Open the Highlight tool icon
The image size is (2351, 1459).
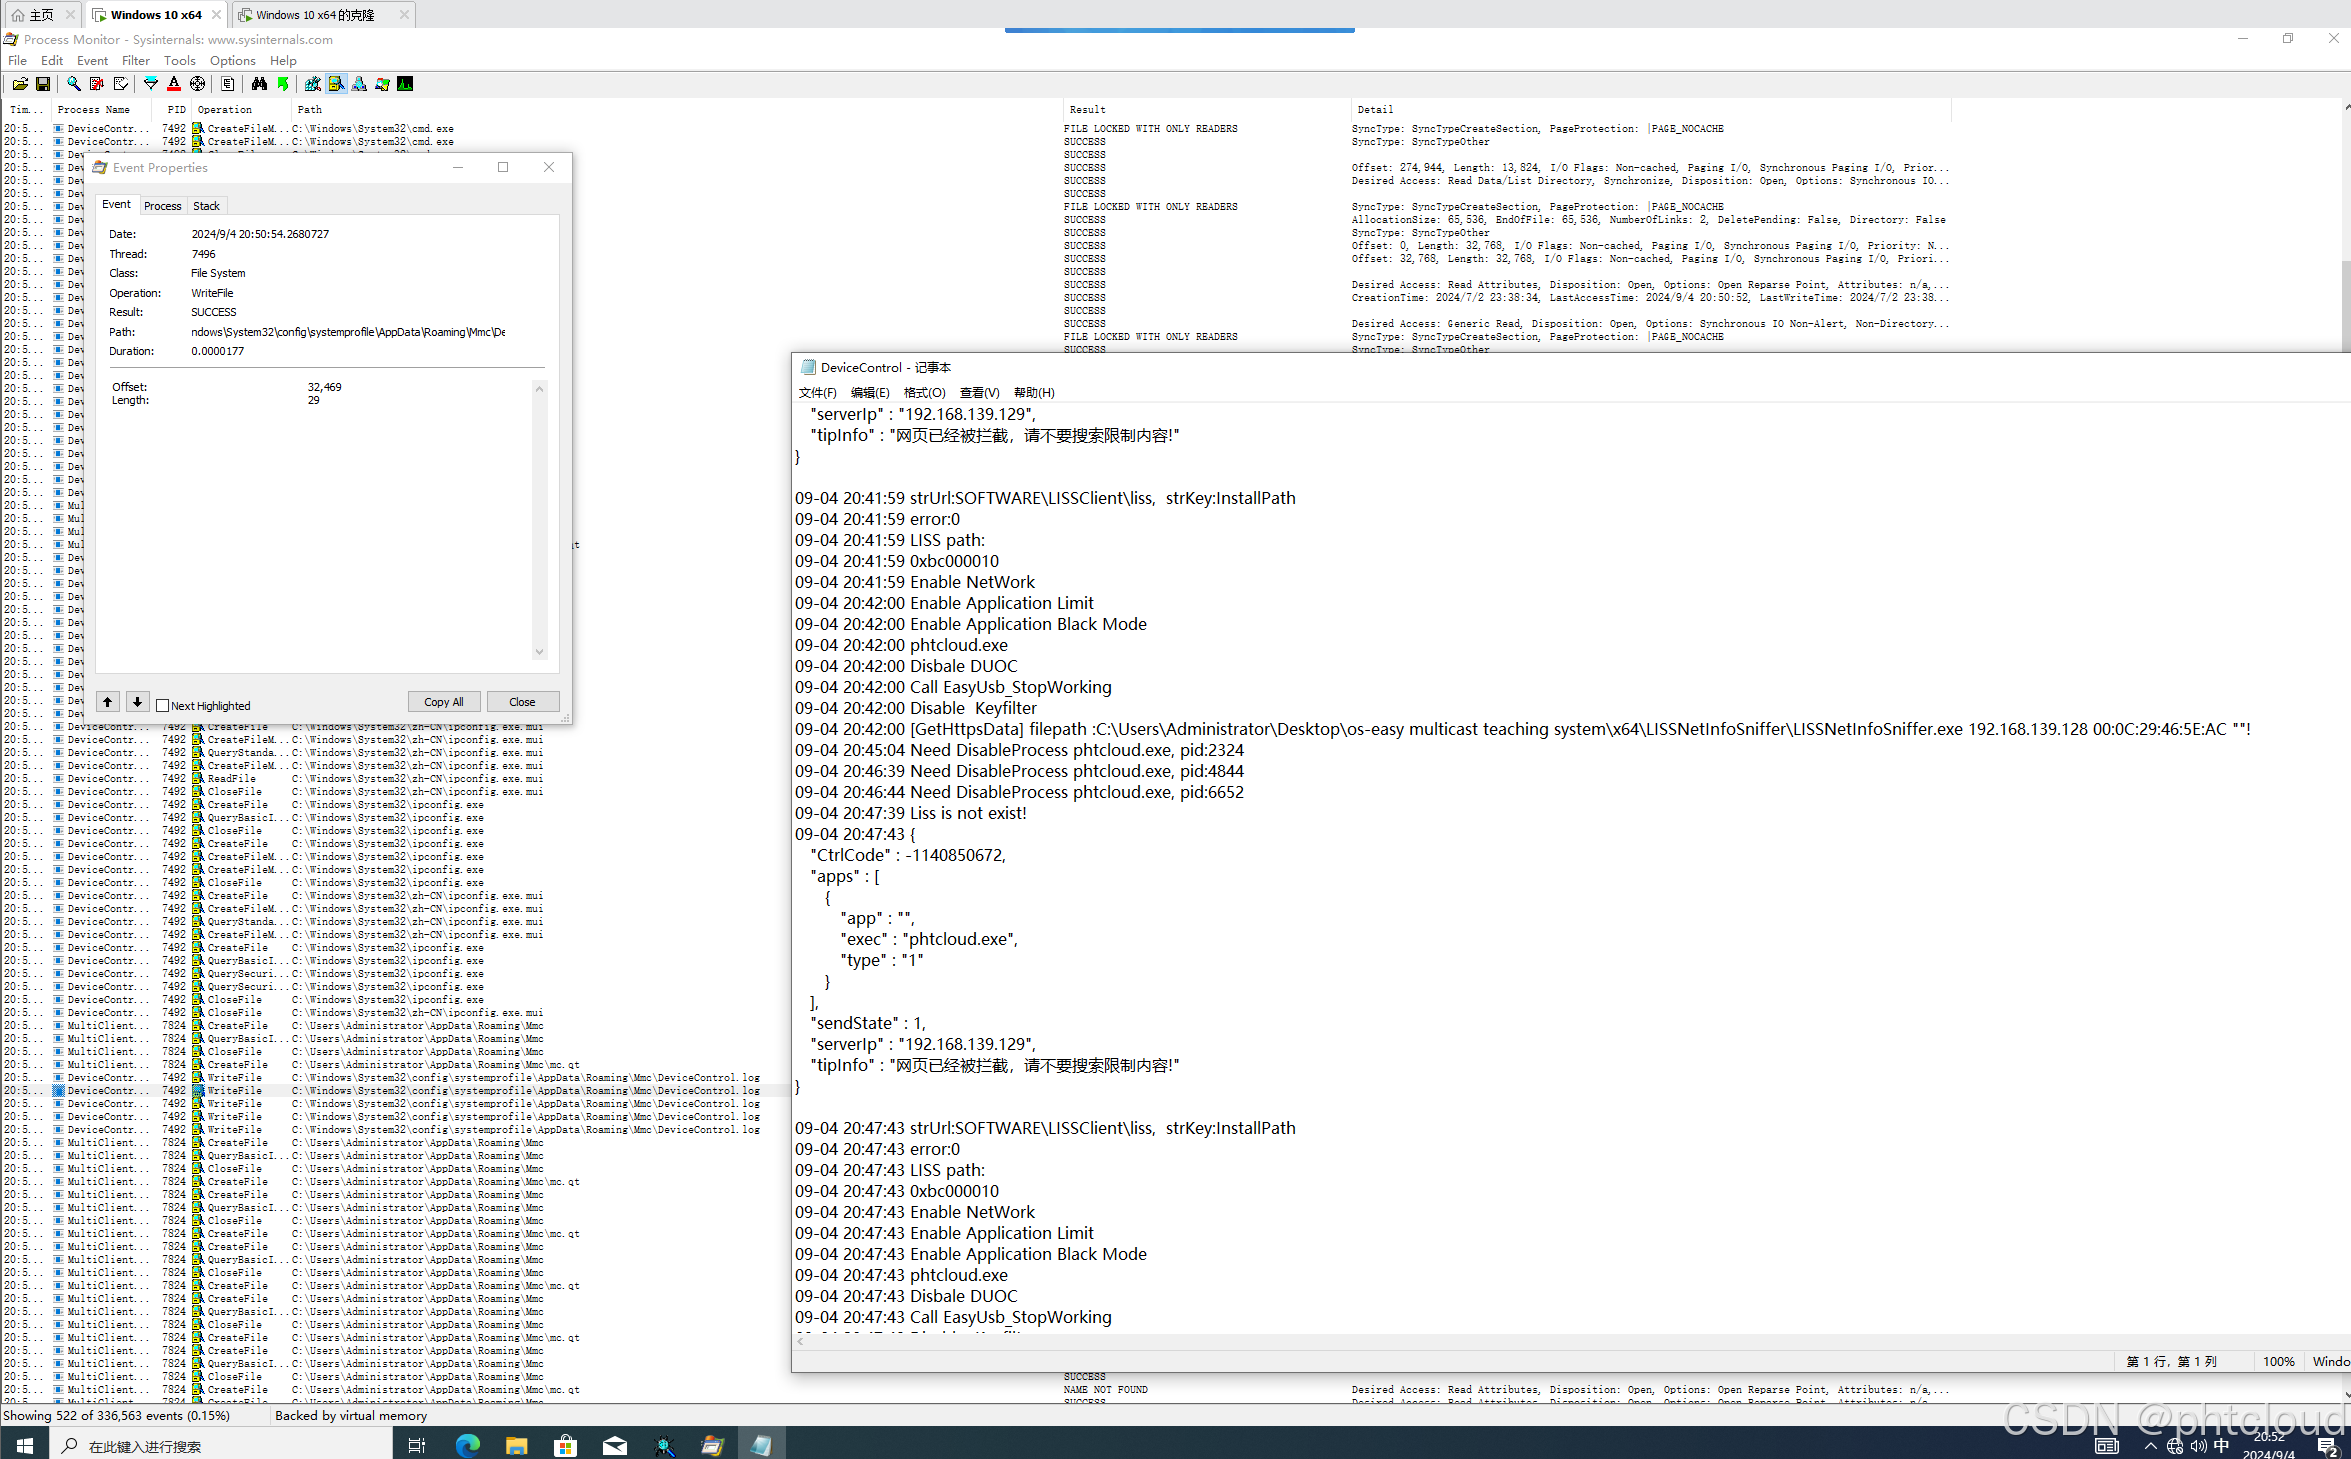pyautogui.click(x=174, y=84)
